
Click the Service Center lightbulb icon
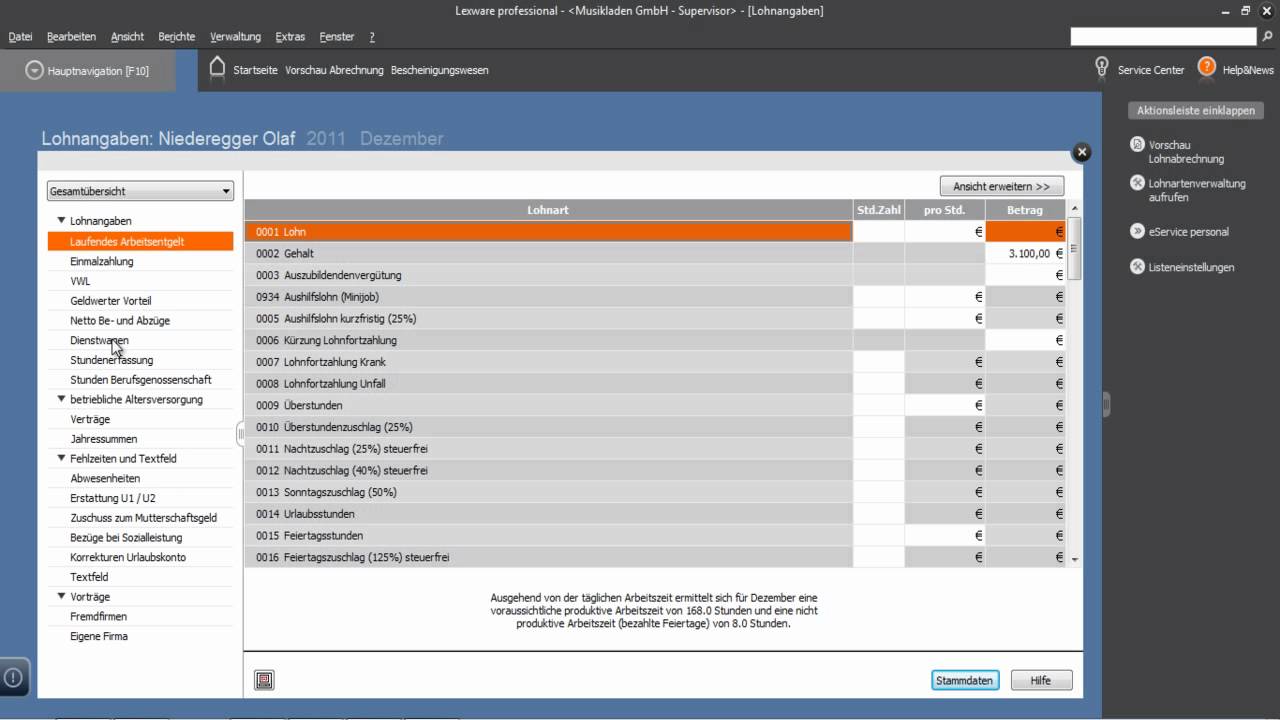[x=1102, y=68]
